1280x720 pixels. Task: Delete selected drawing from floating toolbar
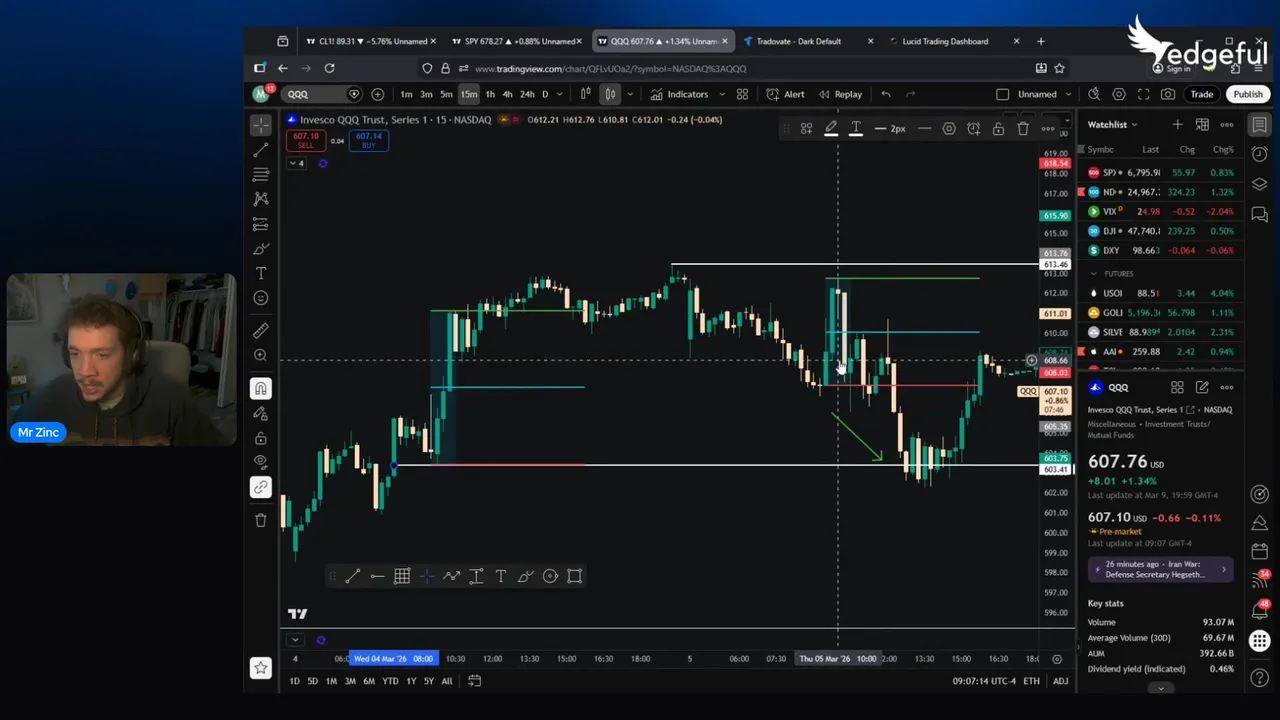(x=1023, y=128)
